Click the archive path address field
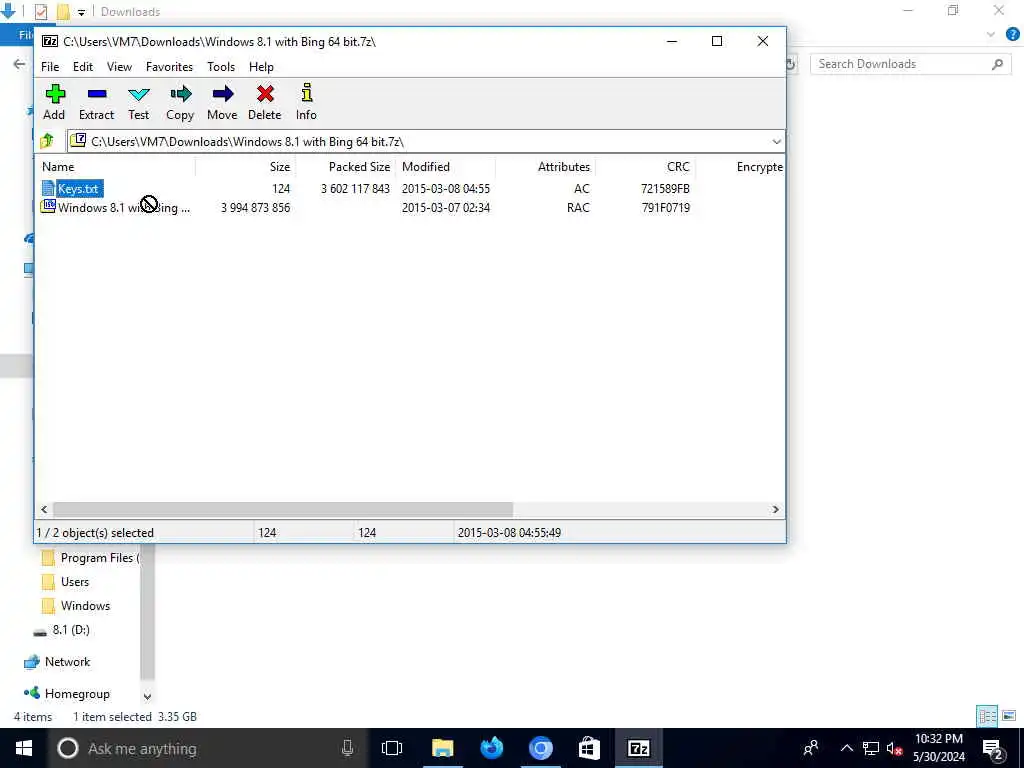 coord(418,142)
